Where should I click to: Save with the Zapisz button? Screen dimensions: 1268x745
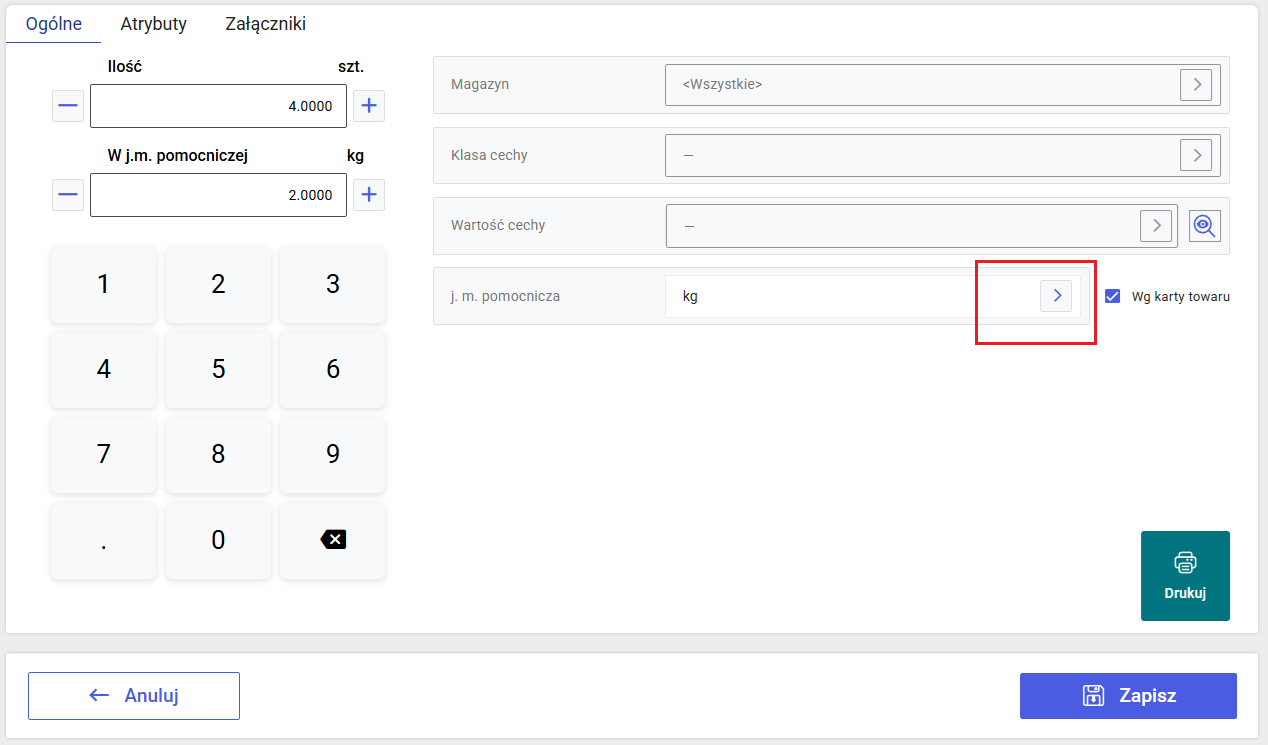(x=1128, y=696)
